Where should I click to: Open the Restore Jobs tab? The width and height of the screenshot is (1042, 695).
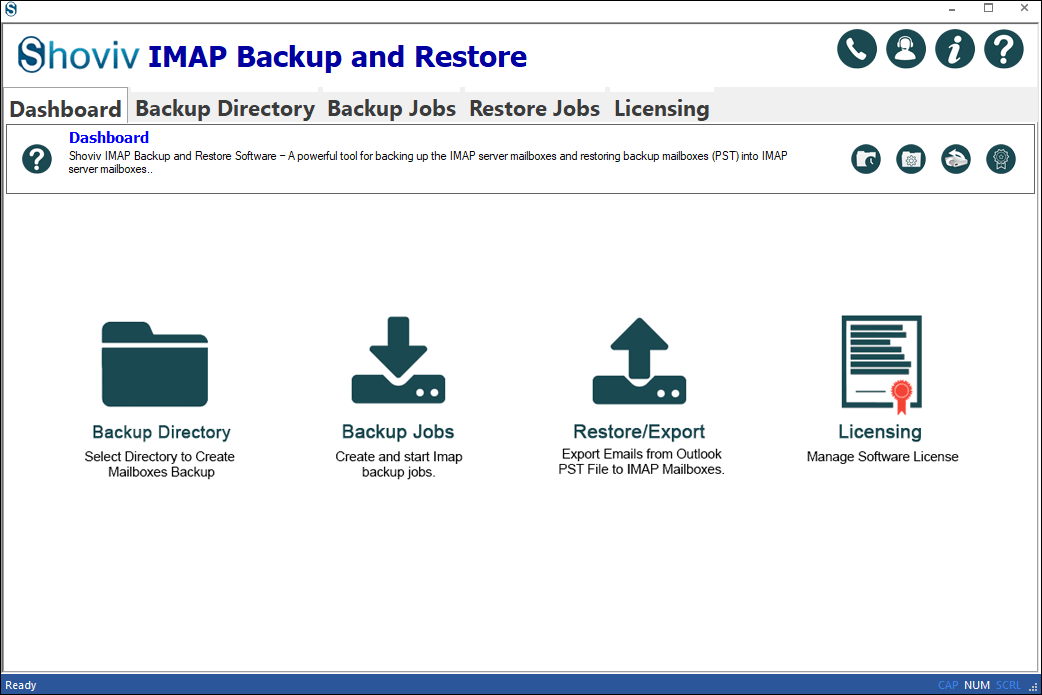[534, 108]
